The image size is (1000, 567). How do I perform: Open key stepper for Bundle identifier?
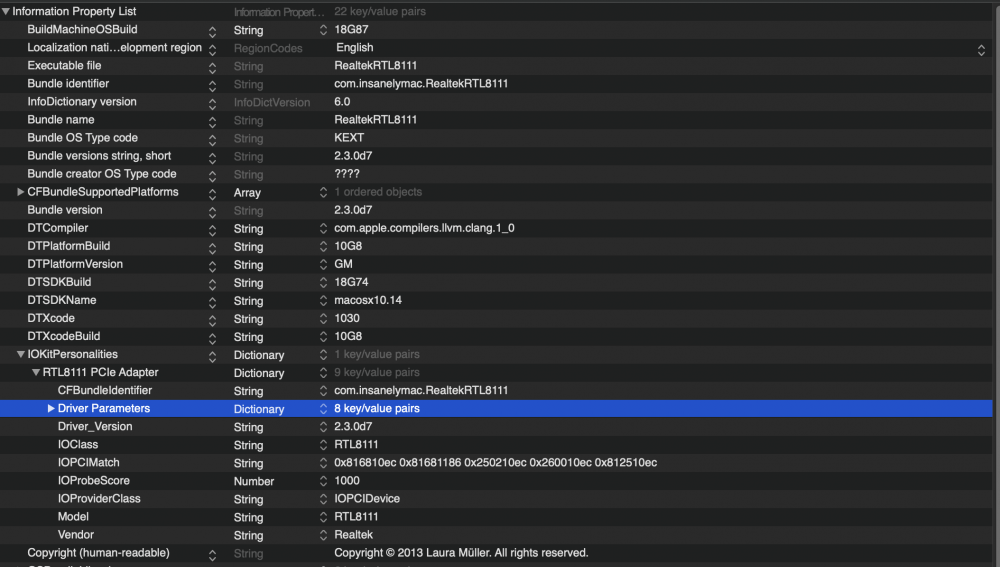212,85
